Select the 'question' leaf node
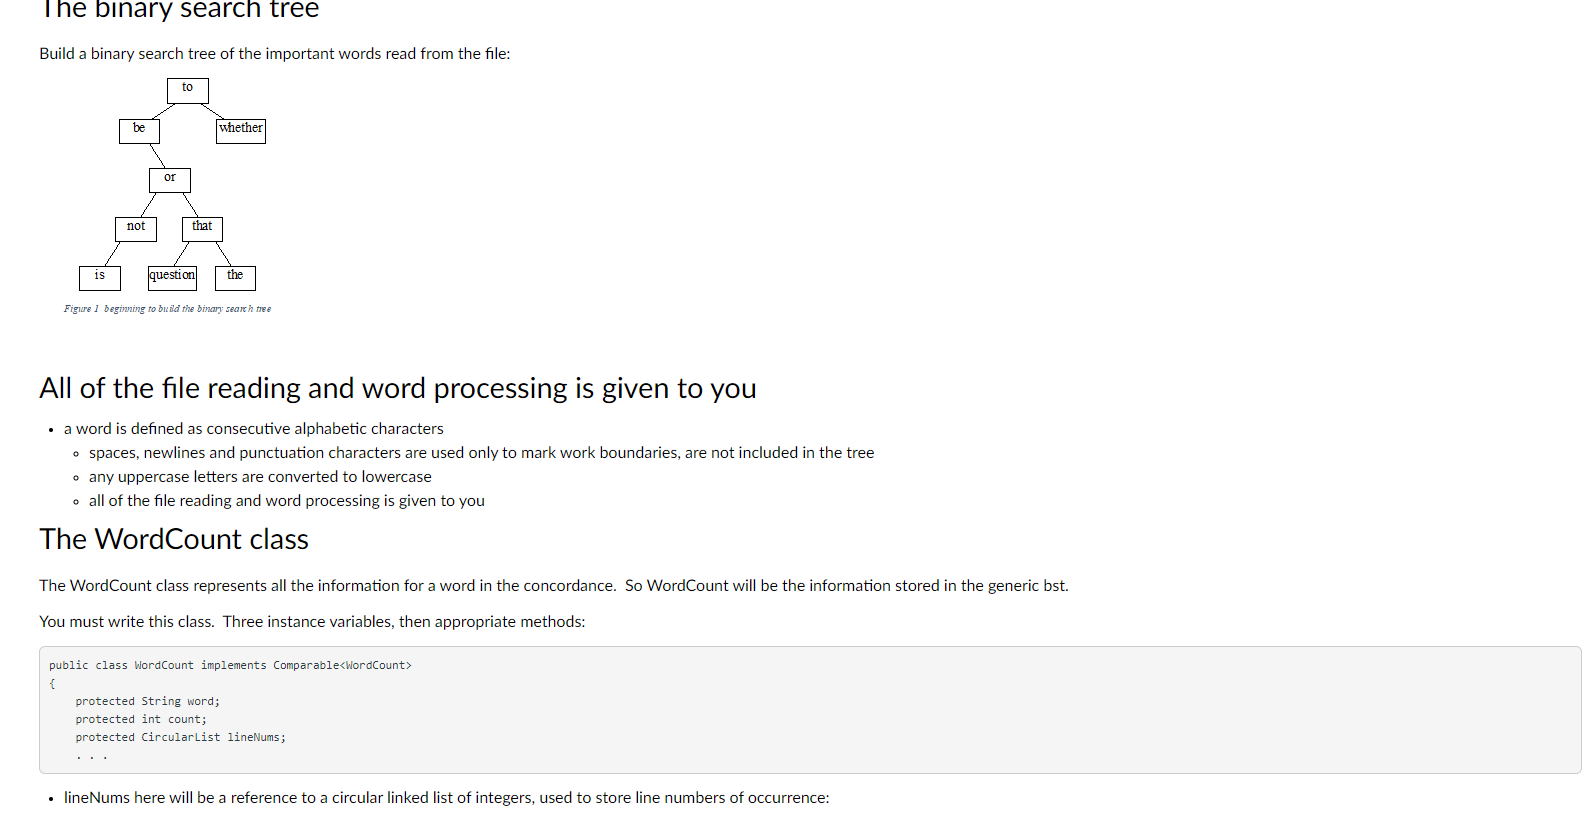The image size is (1588, 813). click(x=172, y=278)
